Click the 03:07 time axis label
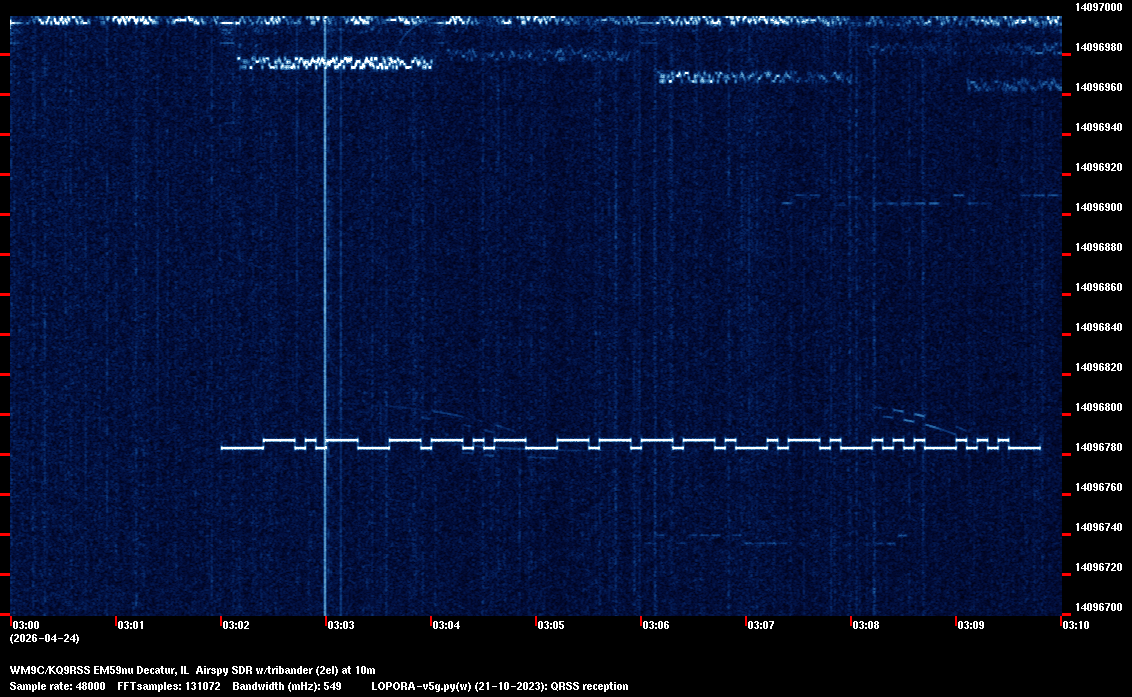Image resolution: width=1132 pixels, height=697 pixels. (x=761, y=626)
